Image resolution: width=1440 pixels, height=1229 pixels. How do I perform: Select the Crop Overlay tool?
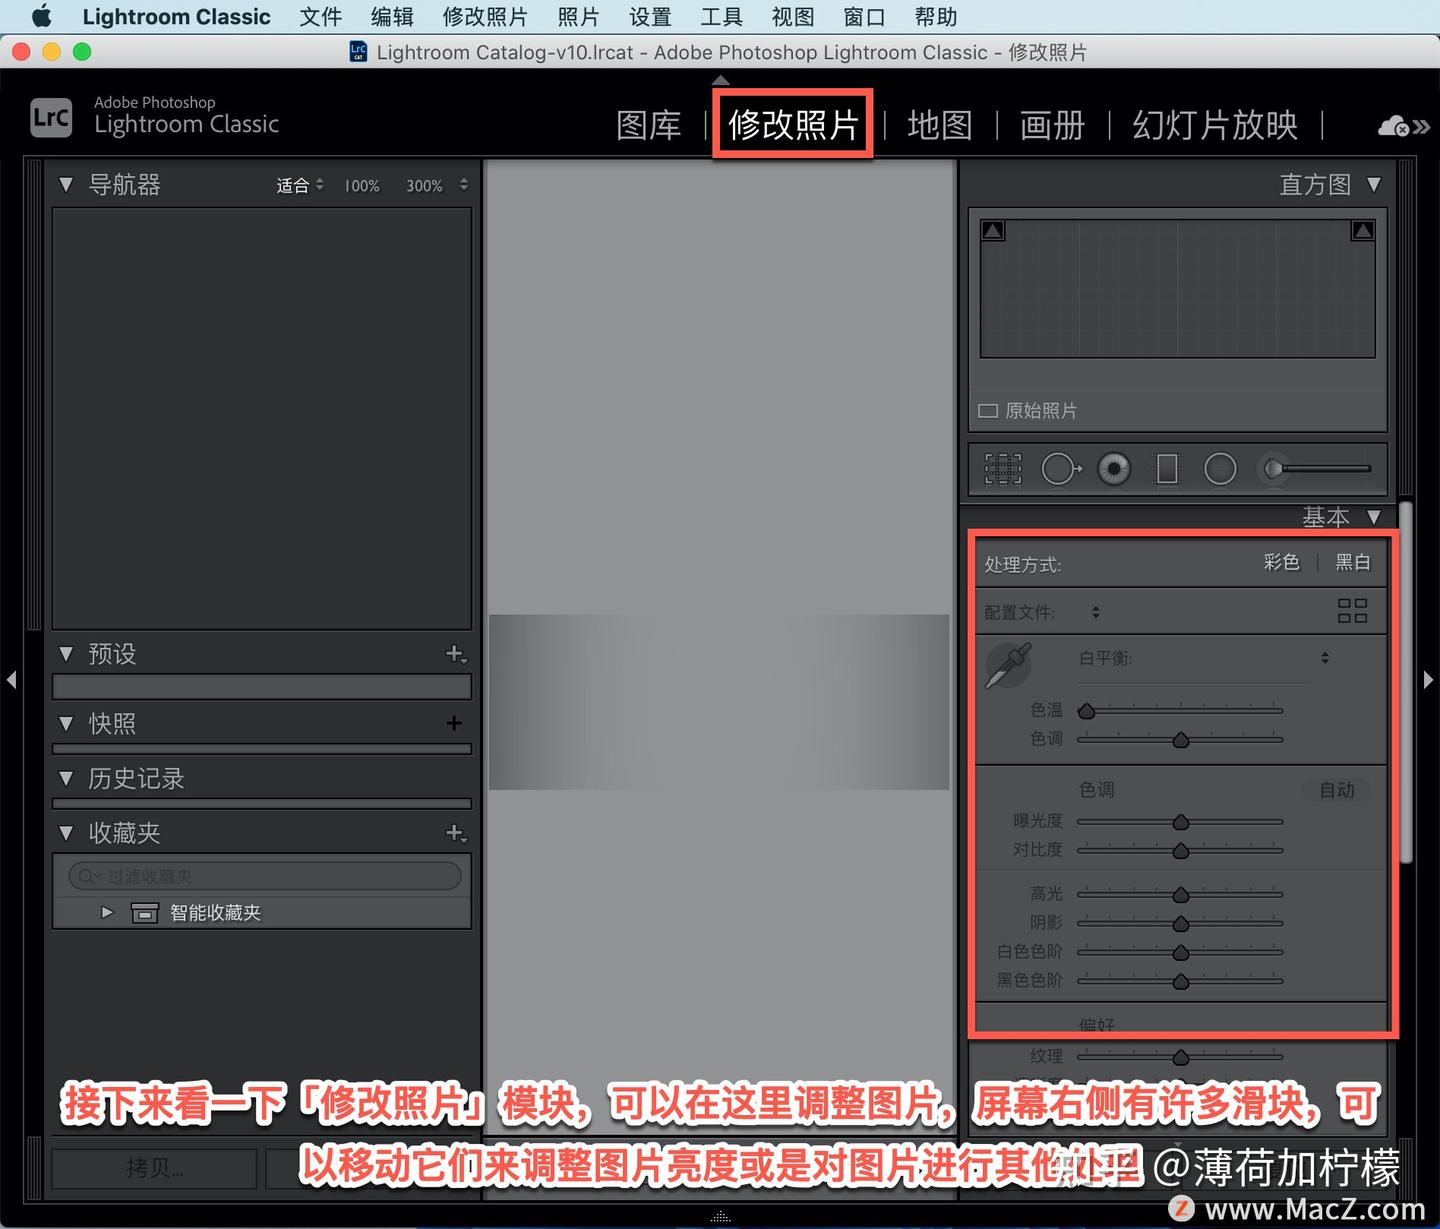(1003, 468)
